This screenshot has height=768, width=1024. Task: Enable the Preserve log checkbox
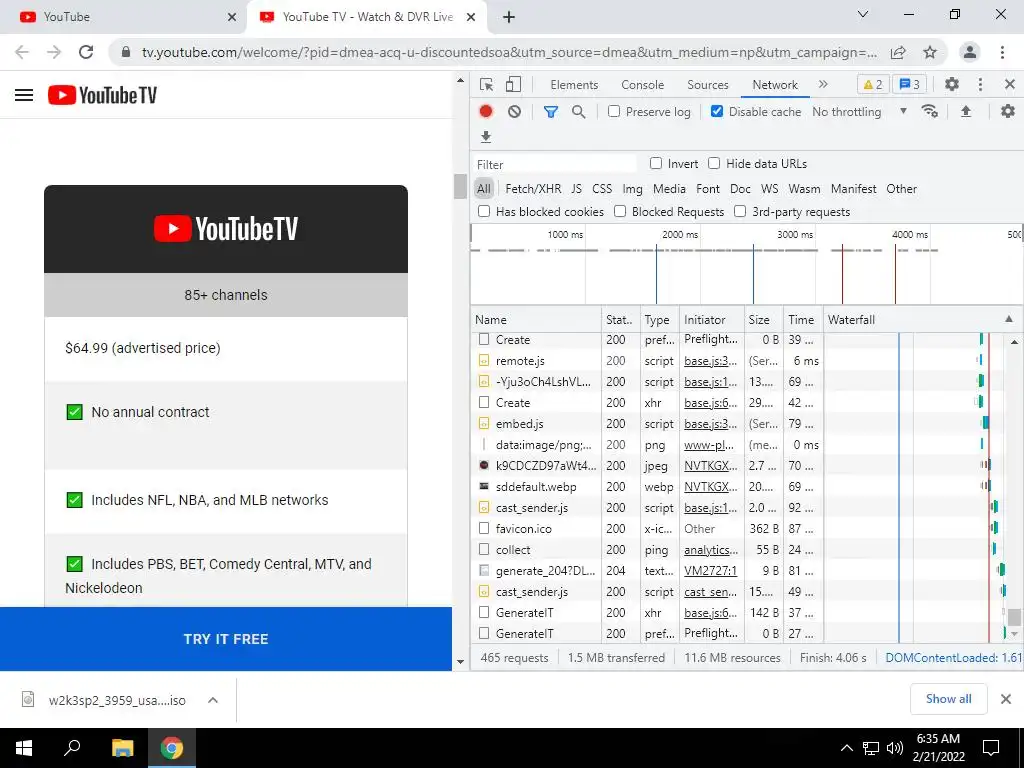(614, 111)
